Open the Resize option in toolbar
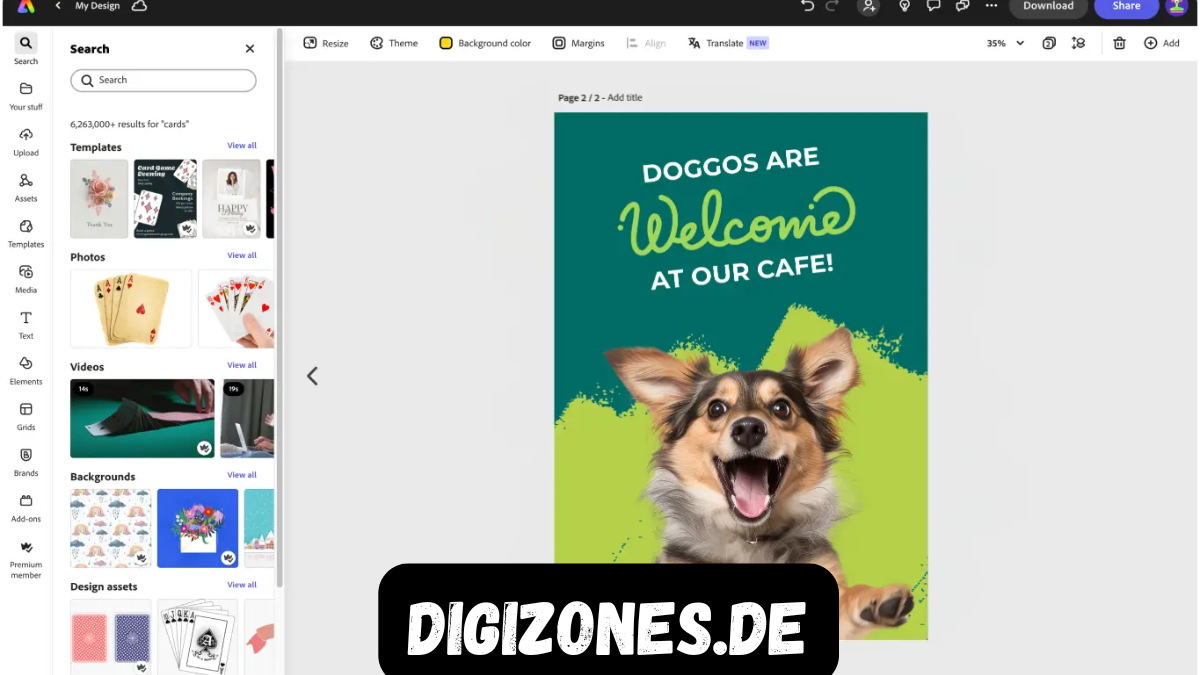The width and height of the screenshot is (1200, 675). point(326,43)
